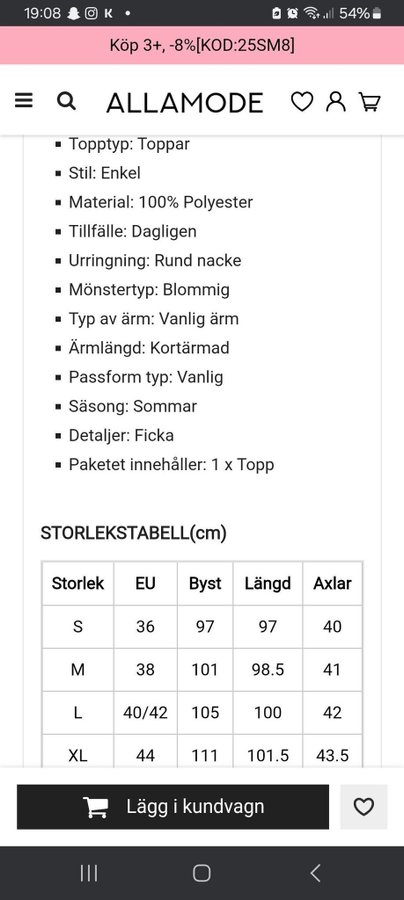Tap the pink promo banner KOD:25SM8
Screen dimensions: 404x900
point(202,45)
